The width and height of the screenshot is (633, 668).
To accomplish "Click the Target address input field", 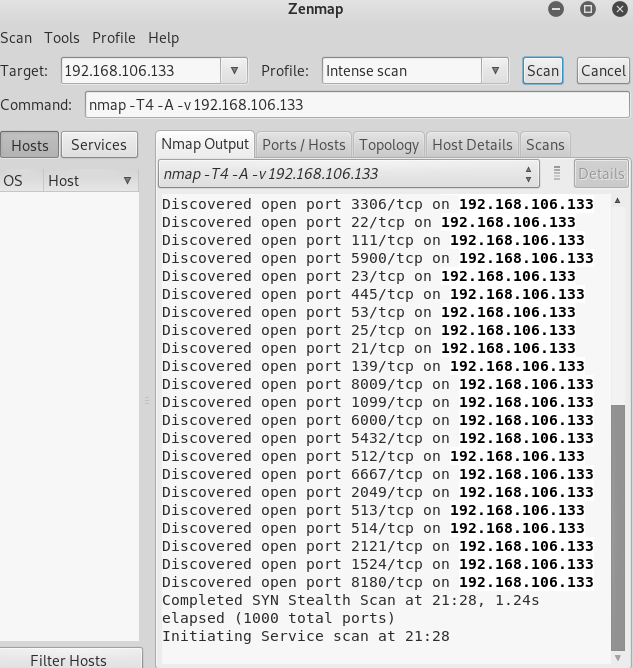I will 141,71.
